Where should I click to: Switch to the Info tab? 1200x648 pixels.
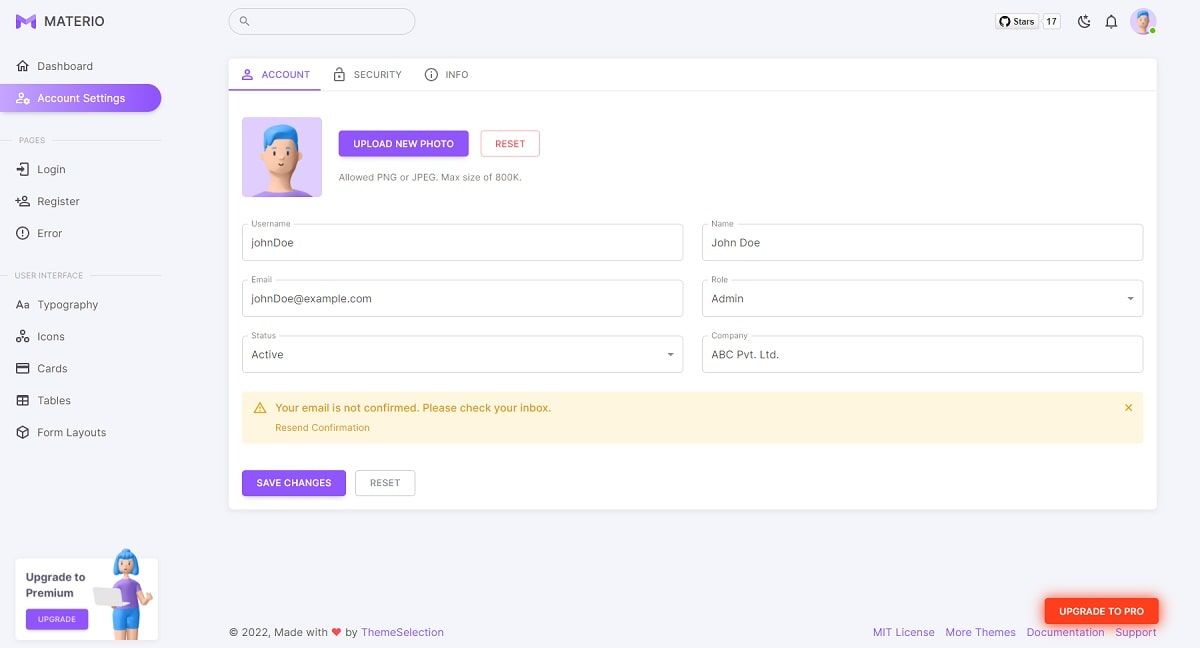click(446, 74)
